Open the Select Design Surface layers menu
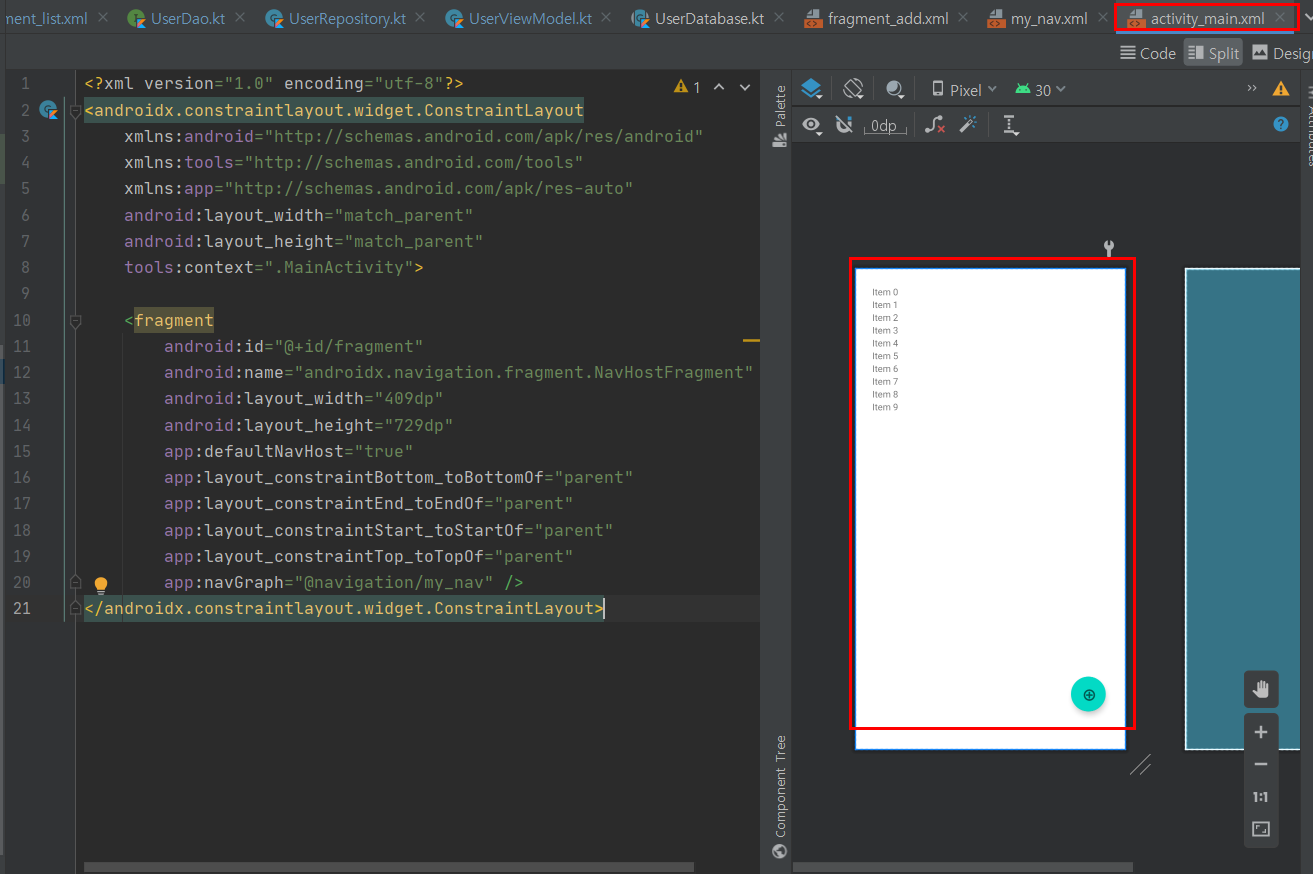This screenshot has height=874, width=1313. pos(812,89)
